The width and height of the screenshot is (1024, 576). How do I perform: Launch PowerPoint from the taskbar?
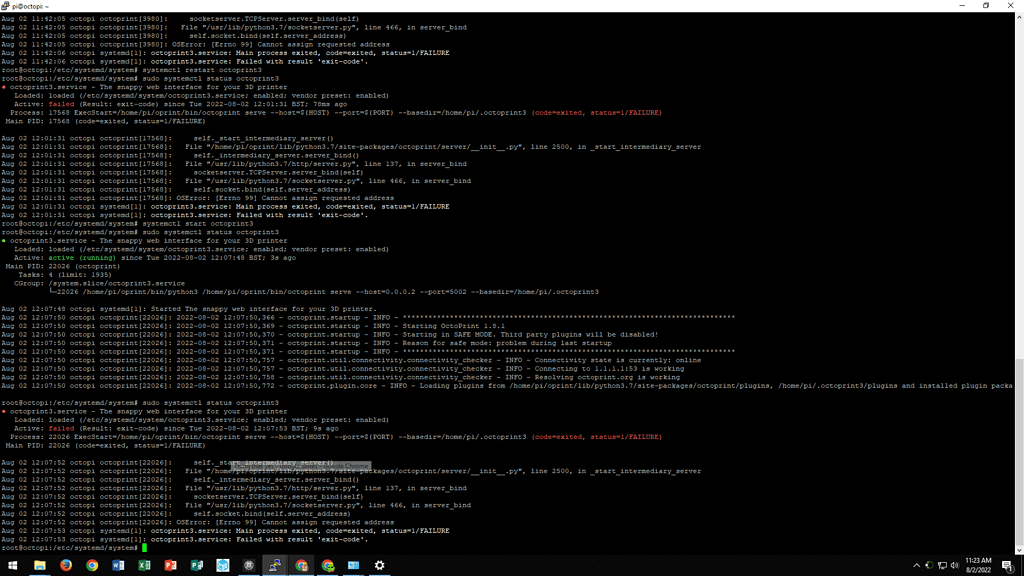(170, 565)
